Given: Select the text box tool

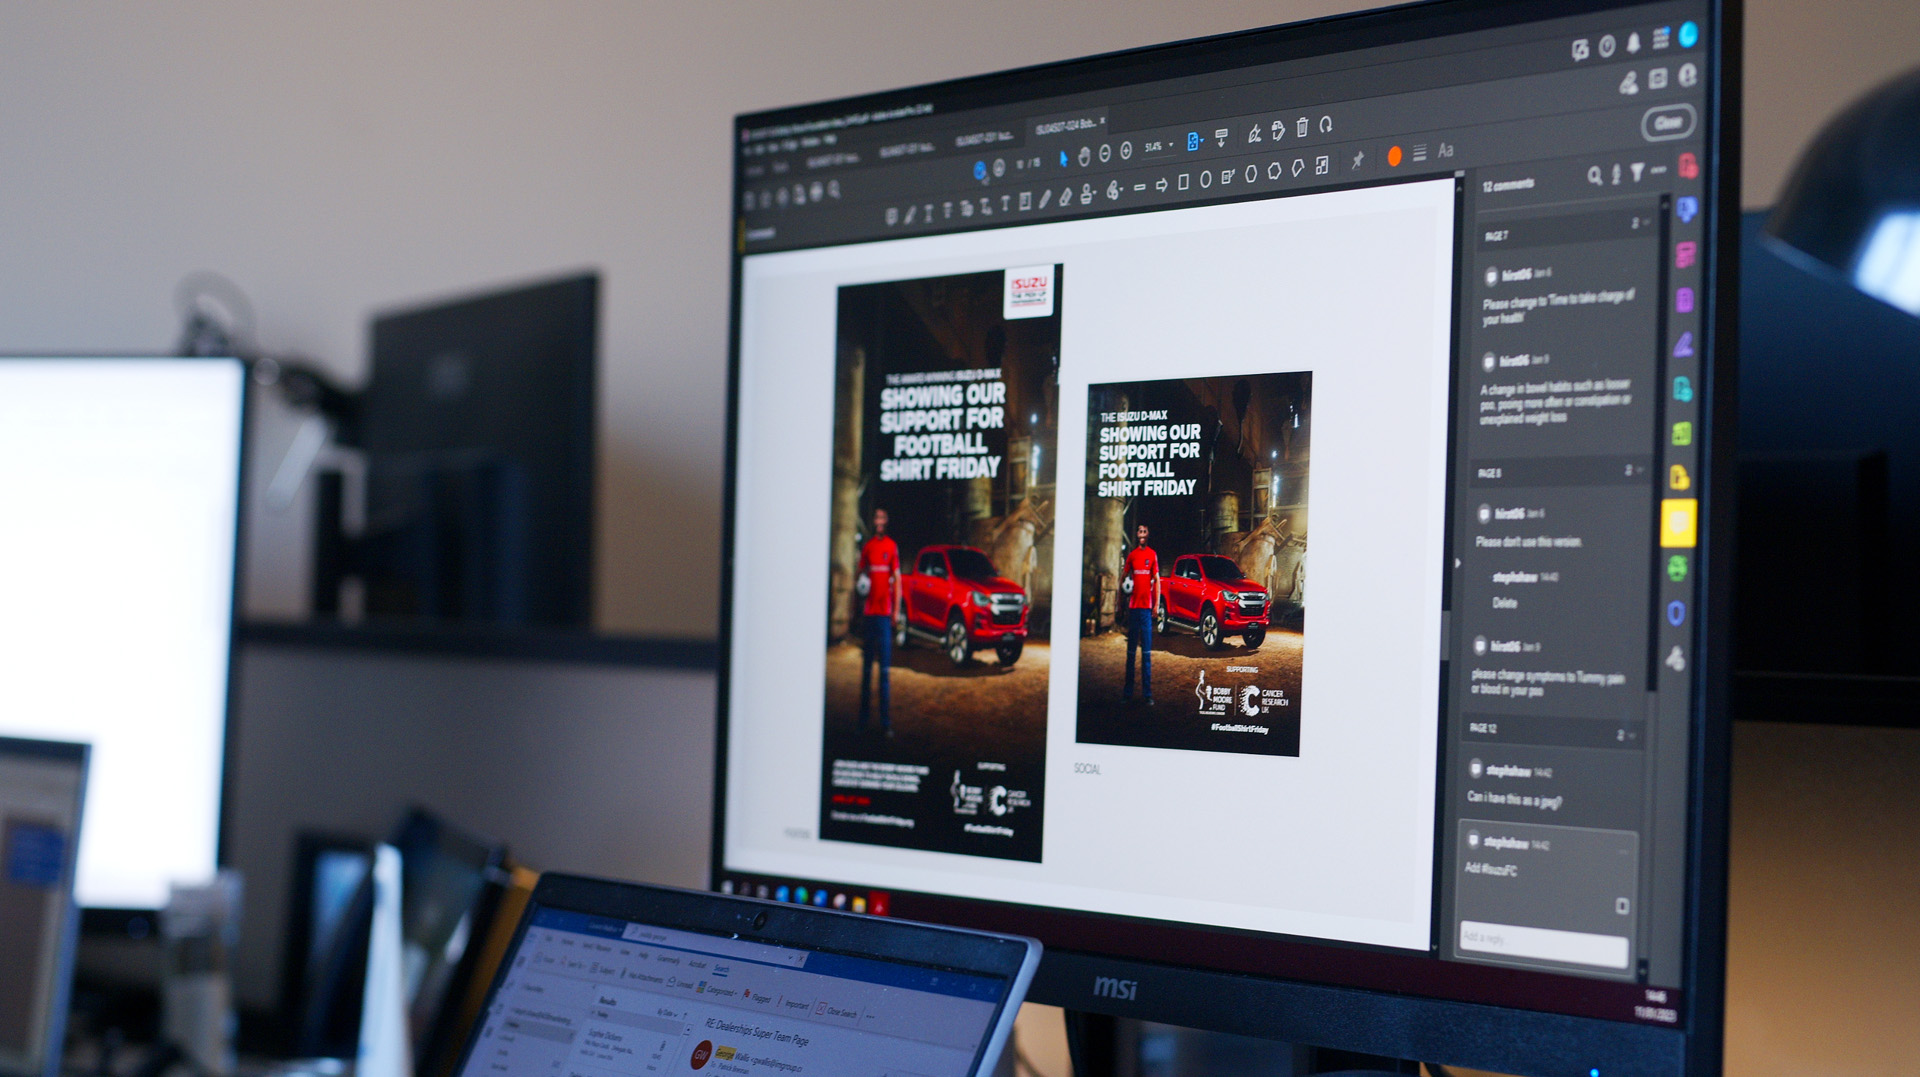Looking at the screenshot, I should (x=1025, y=202).
